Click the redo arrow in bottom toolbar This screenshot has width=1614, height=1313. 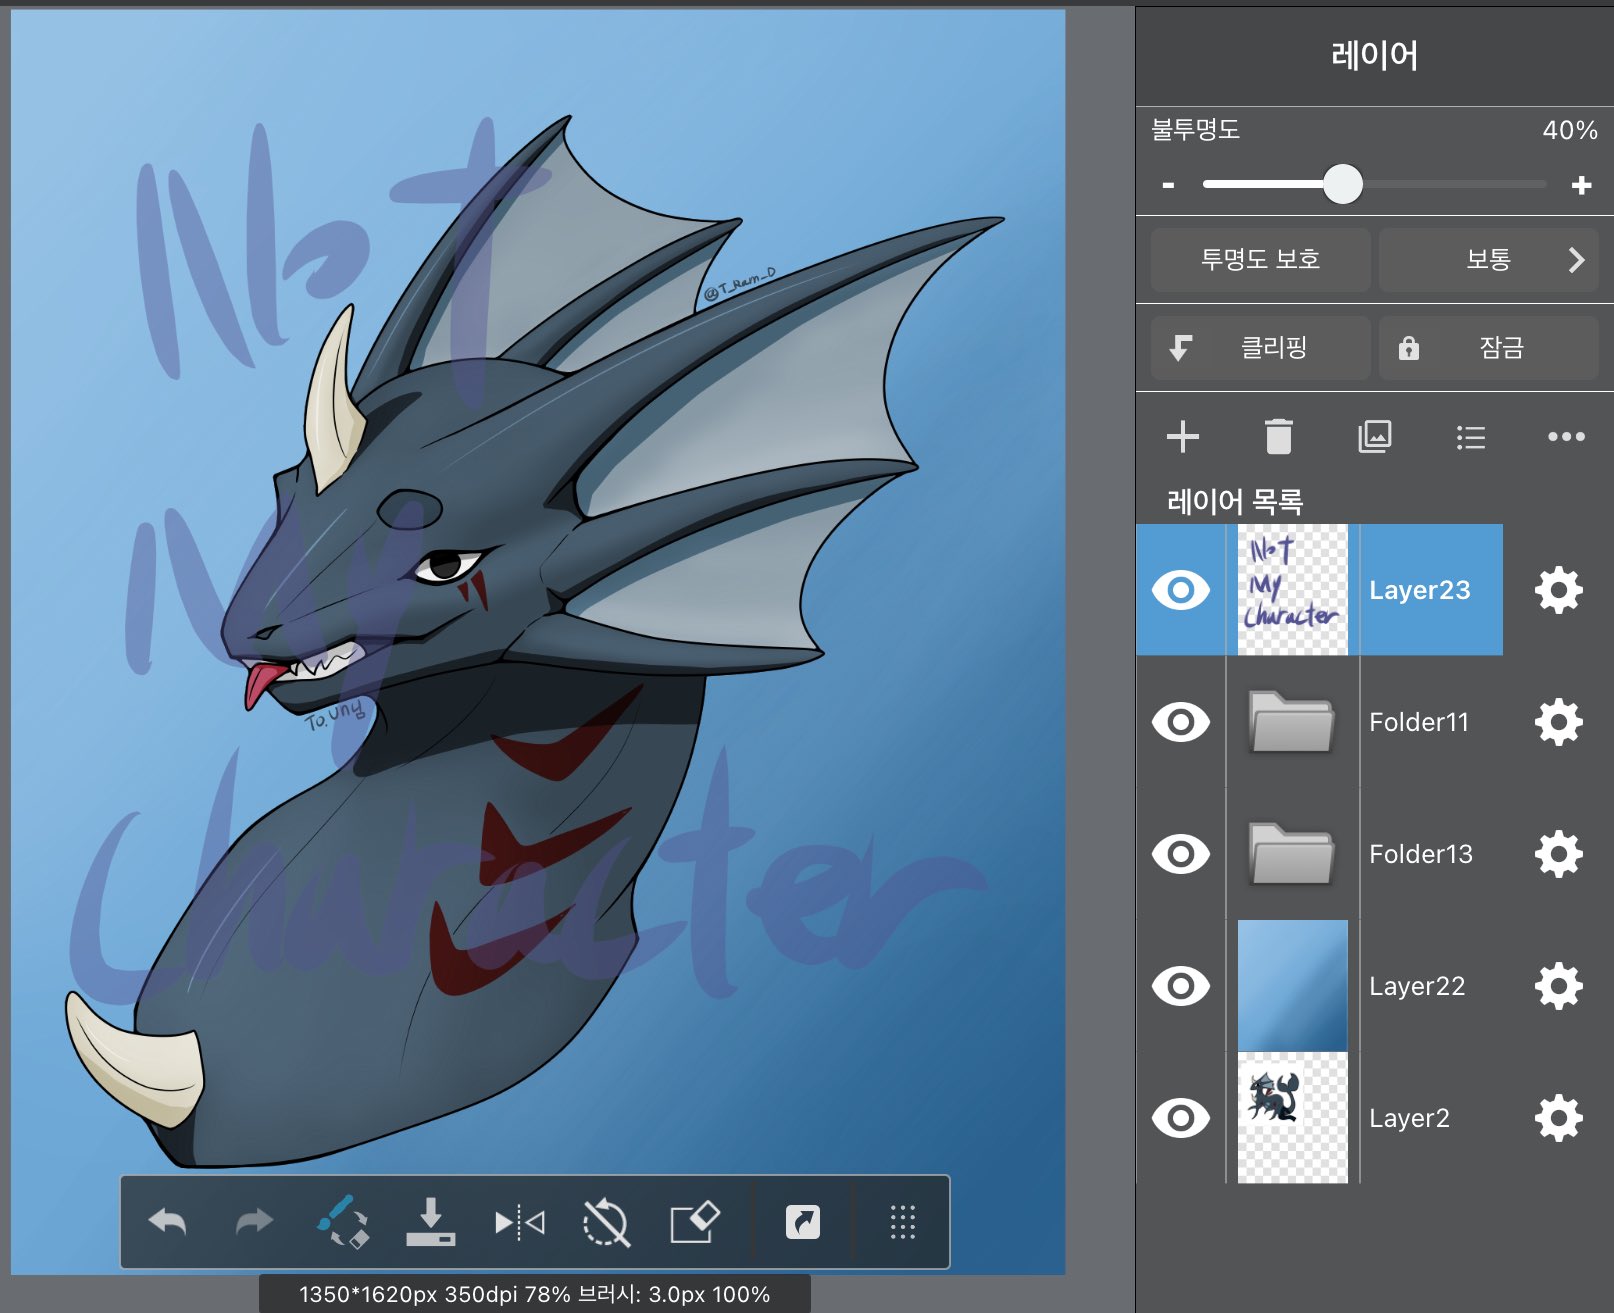click(254, 1222)
